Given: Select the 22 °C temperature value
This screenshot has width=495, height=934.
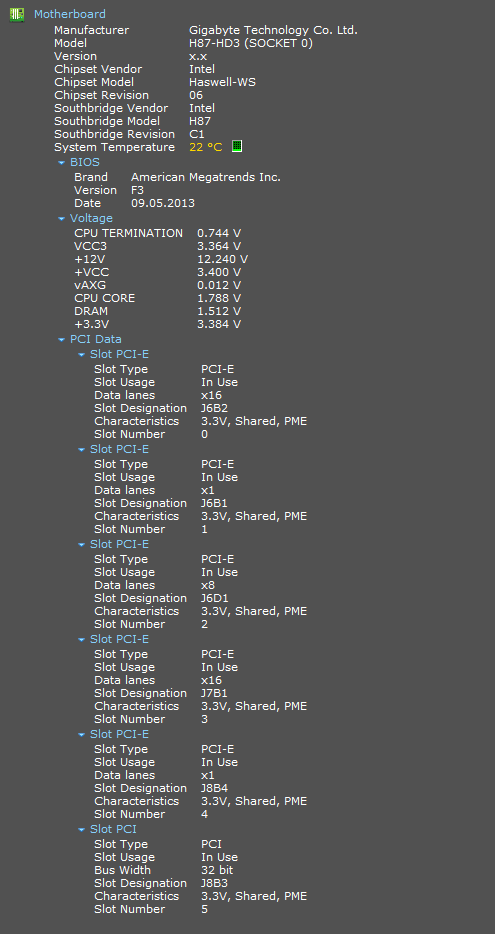Looking at the screenshot, I should click(x=206, y=147).
